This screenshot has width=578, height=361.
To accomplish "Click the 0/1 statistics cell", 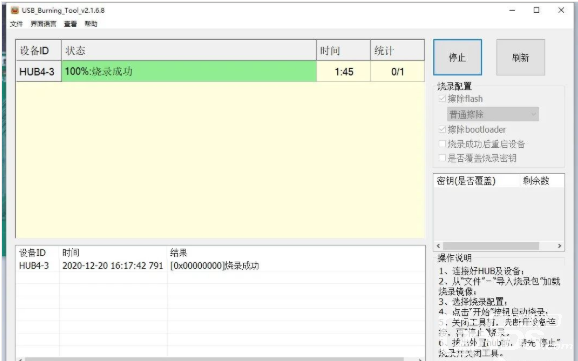I will (397, 71).
